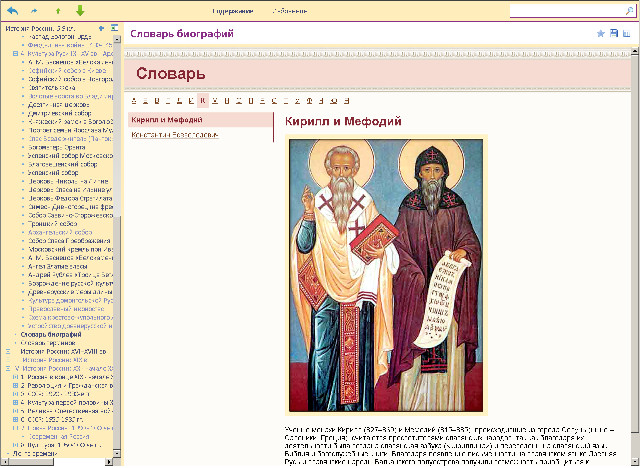Collapse the '4. Культура Руси' tree section

coord(16,53)
